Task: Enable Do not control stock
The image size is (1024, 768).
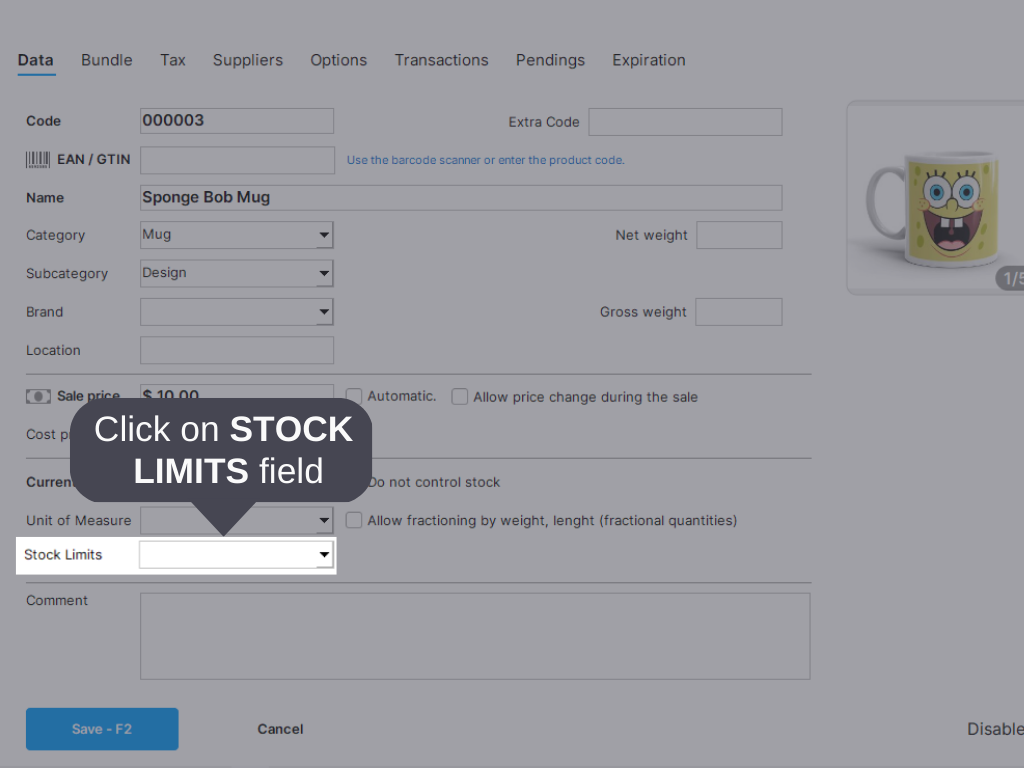Action: pyautogui.click(x=354, y=482)
